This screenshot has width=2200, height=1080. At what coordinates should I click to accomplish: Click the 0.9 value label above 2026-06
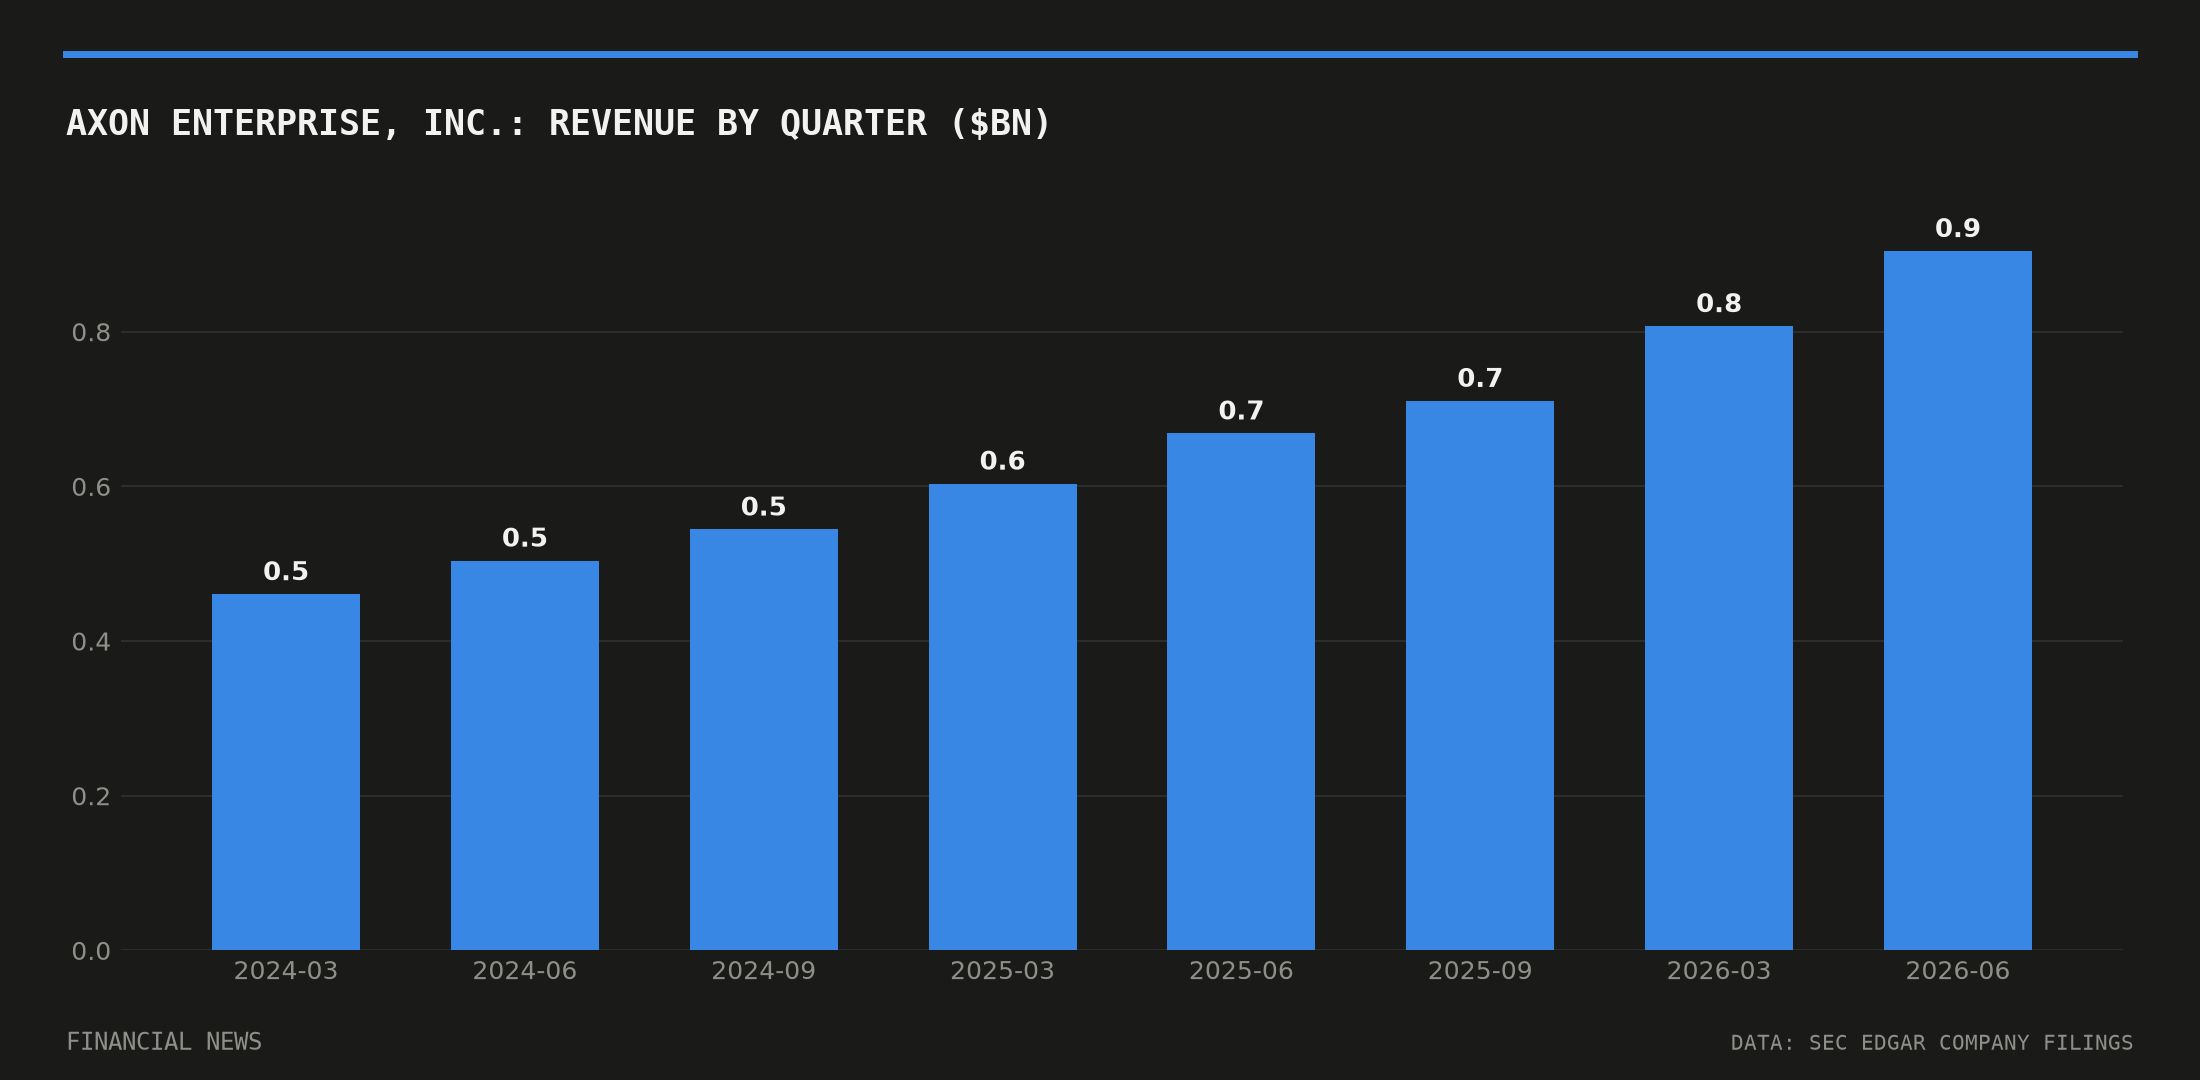pos(1958,228)
